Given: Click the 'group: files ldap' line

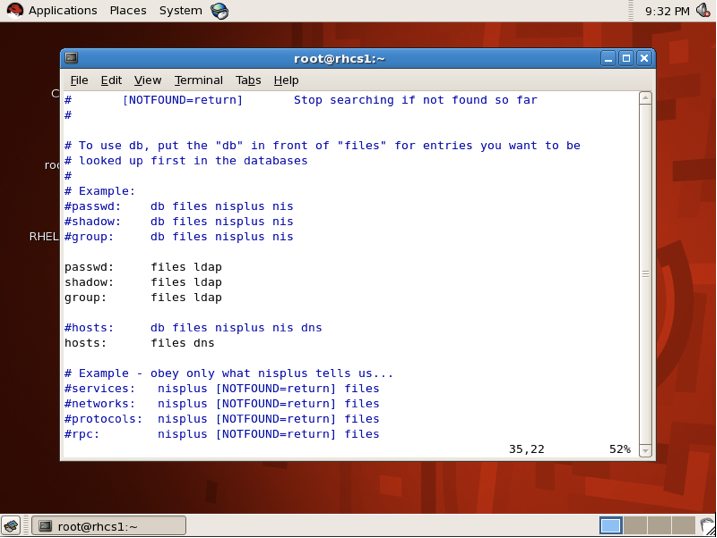Looking at the screenshot, I should pyautogui.click(x=143, y=297).
